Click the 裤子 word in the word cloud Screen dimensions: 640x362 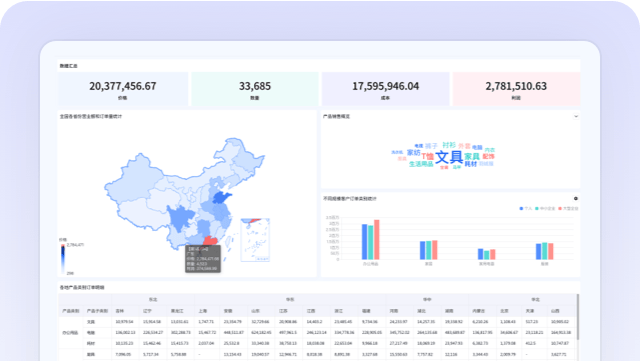point(431,146)
